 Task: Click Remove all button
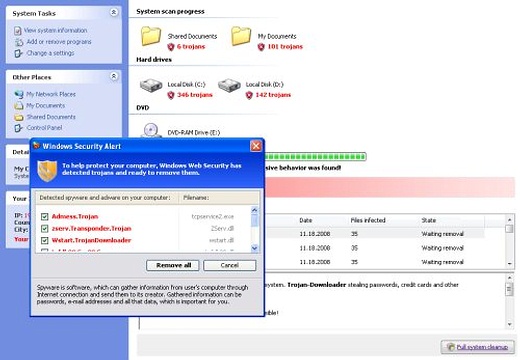click(x=173, y=265)
